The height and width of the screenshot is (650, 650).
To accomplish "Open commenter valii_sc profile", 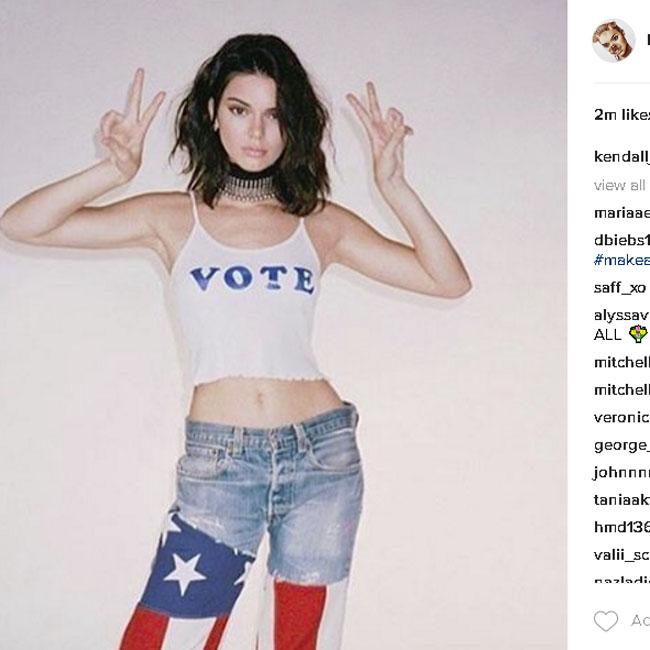I will tap(622, 555).
